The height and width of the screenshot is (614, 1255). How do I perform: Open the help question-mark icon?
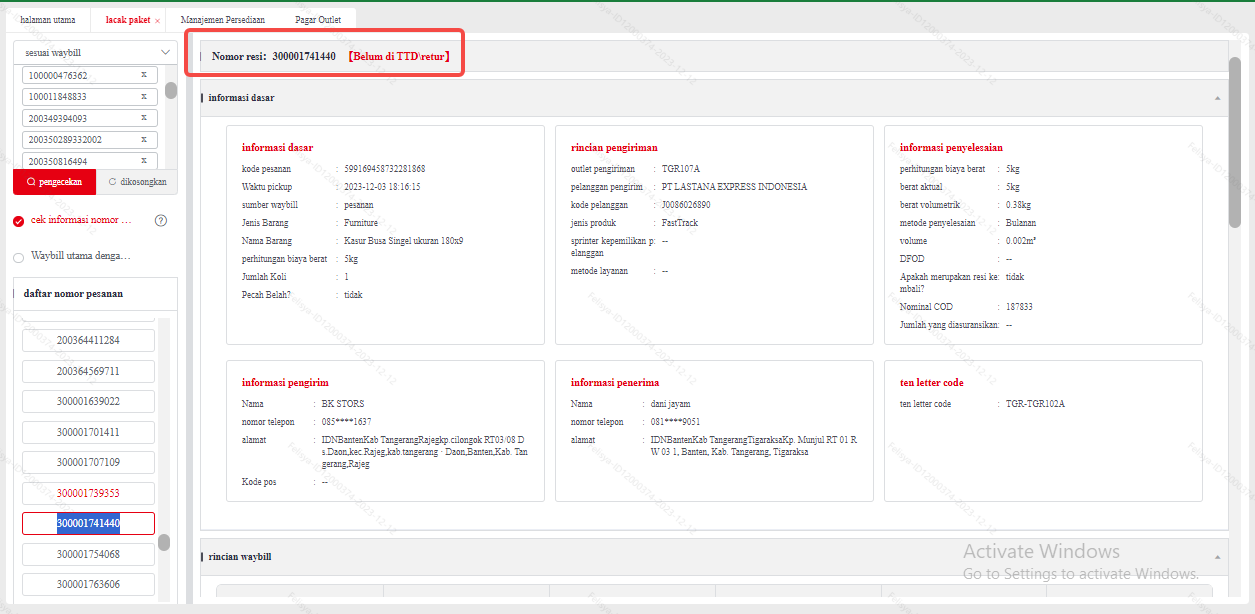(161, 220)
